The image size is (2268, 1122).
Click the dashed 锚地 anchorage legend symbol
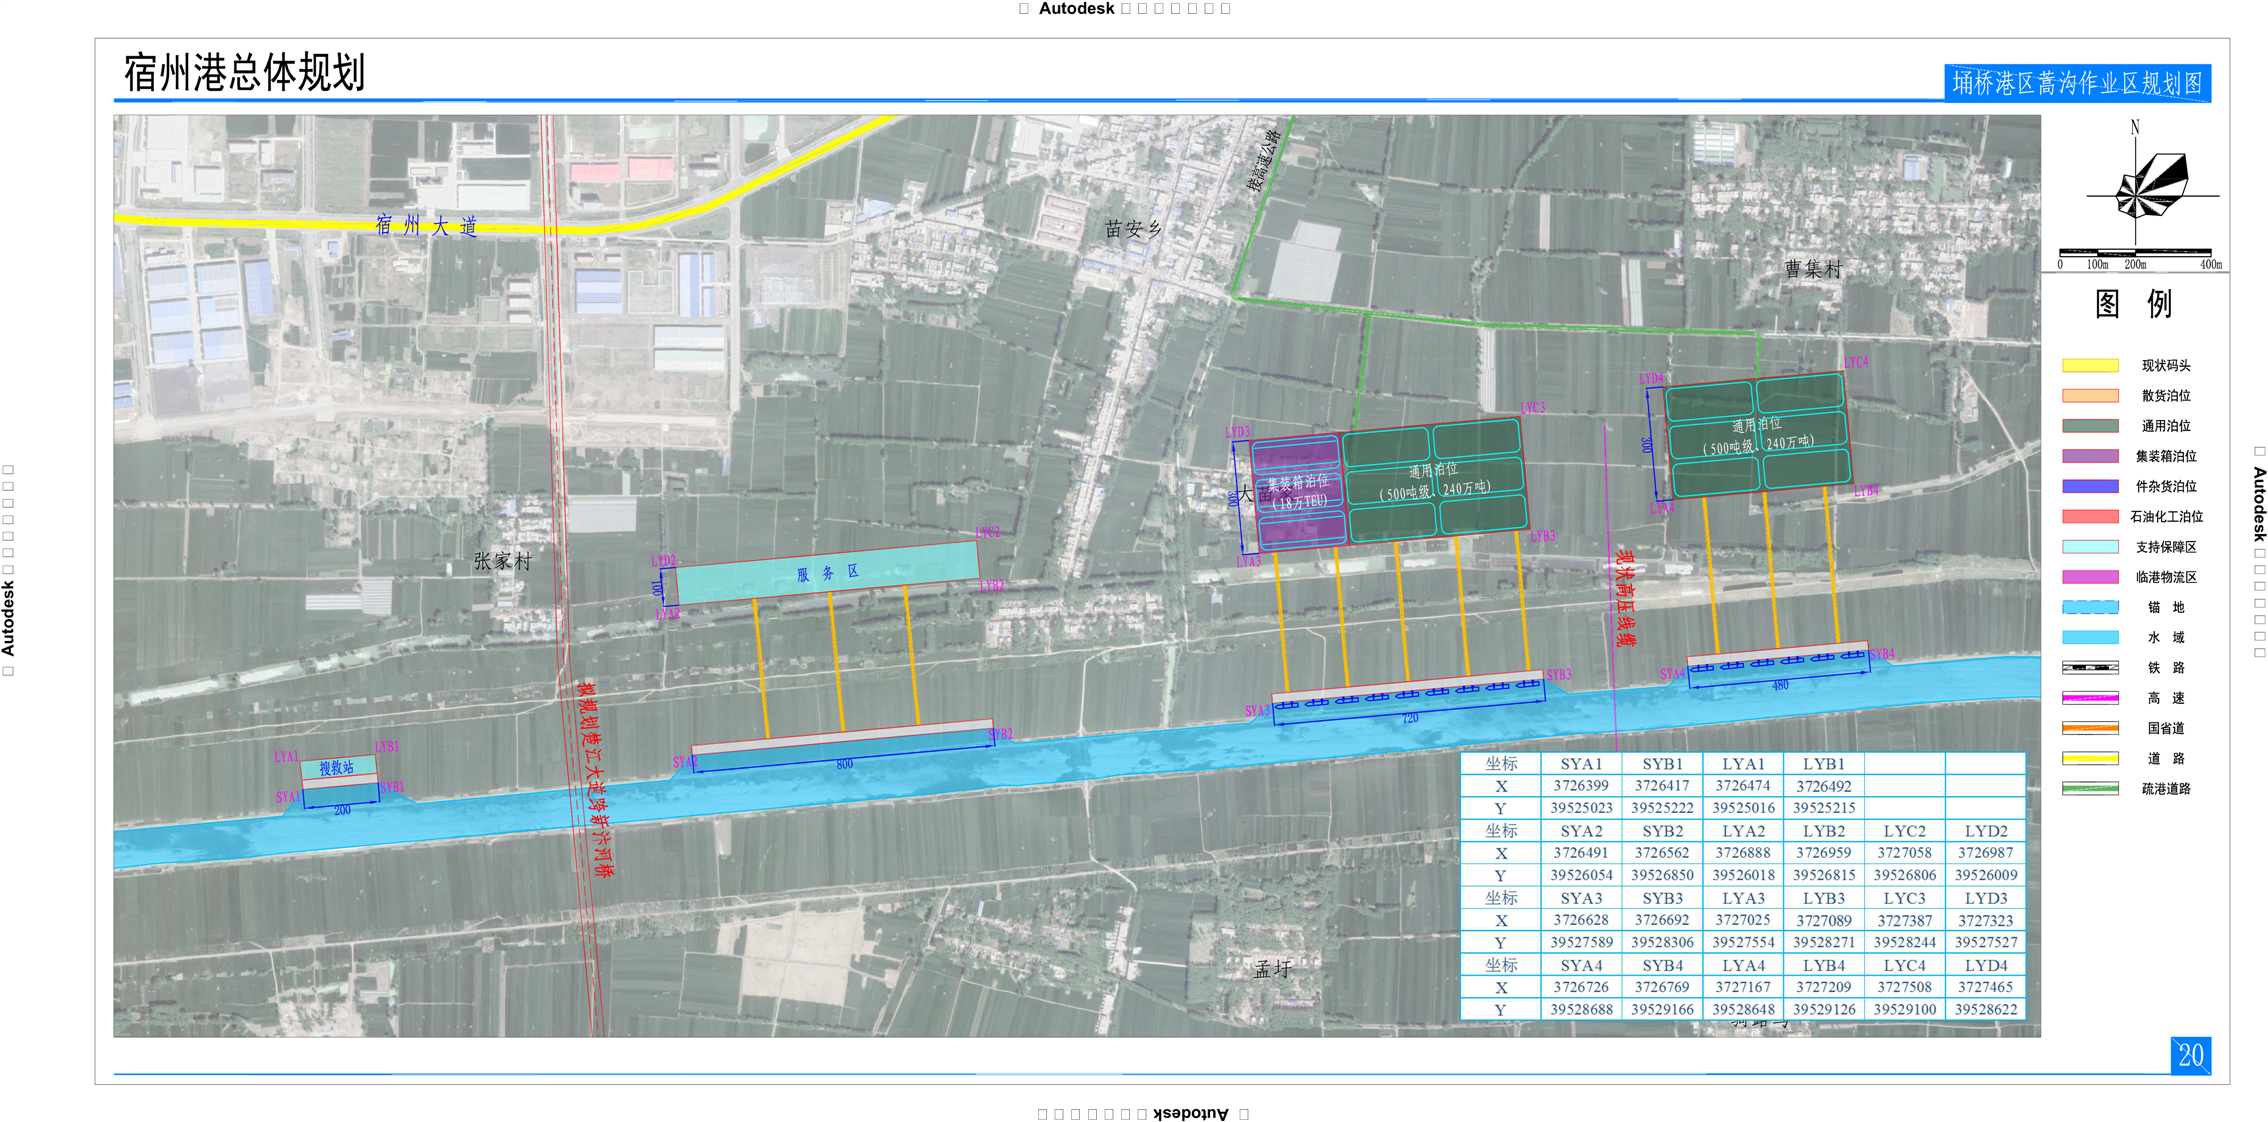pos(2090,607)
